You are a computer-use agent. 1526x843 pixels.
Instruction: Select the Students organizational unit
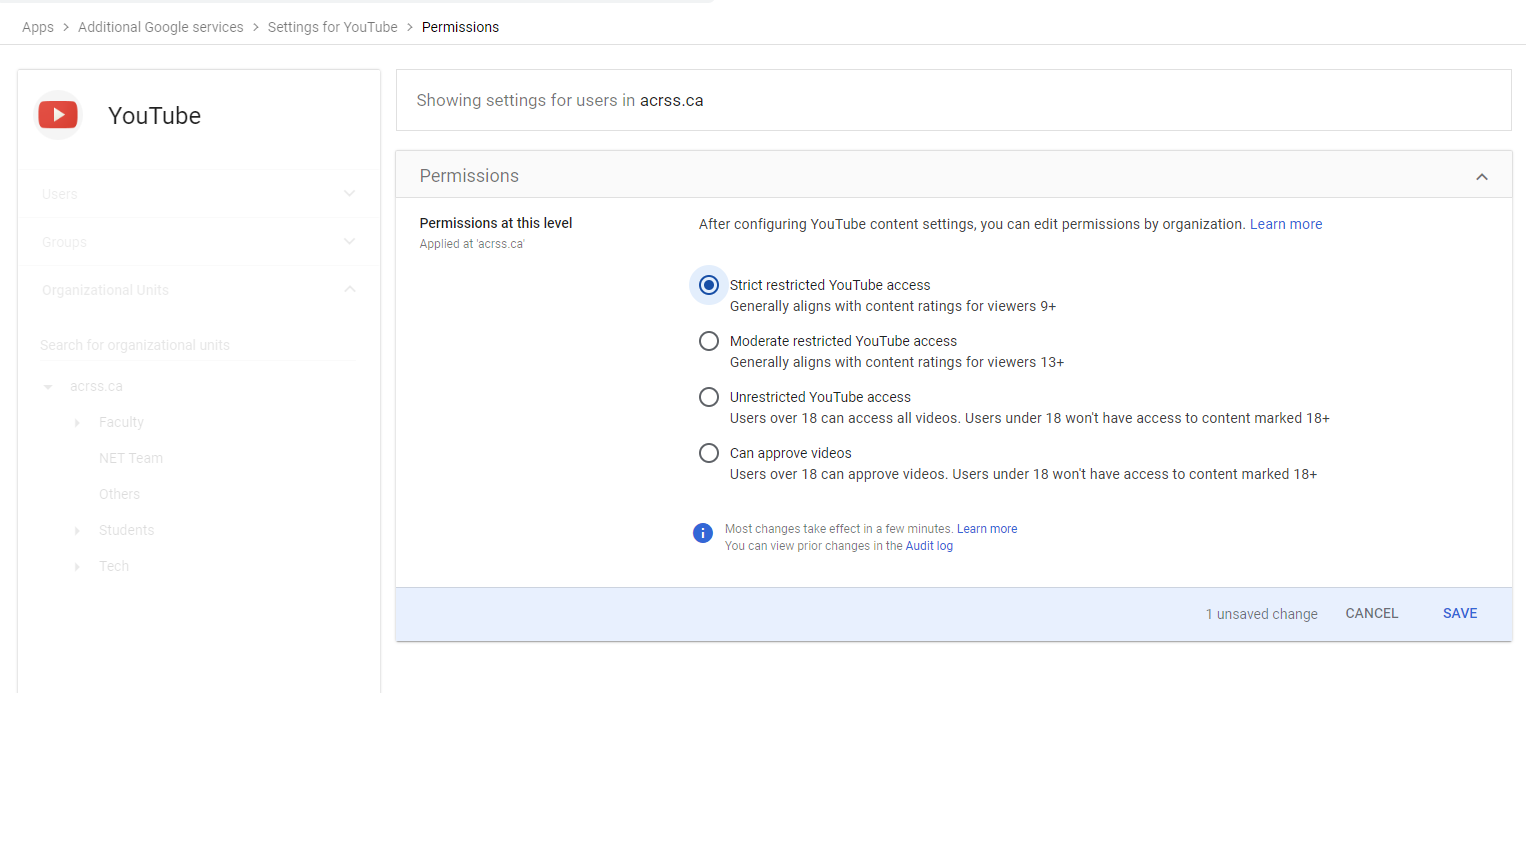pyautogui.click(x=126, y=530)
